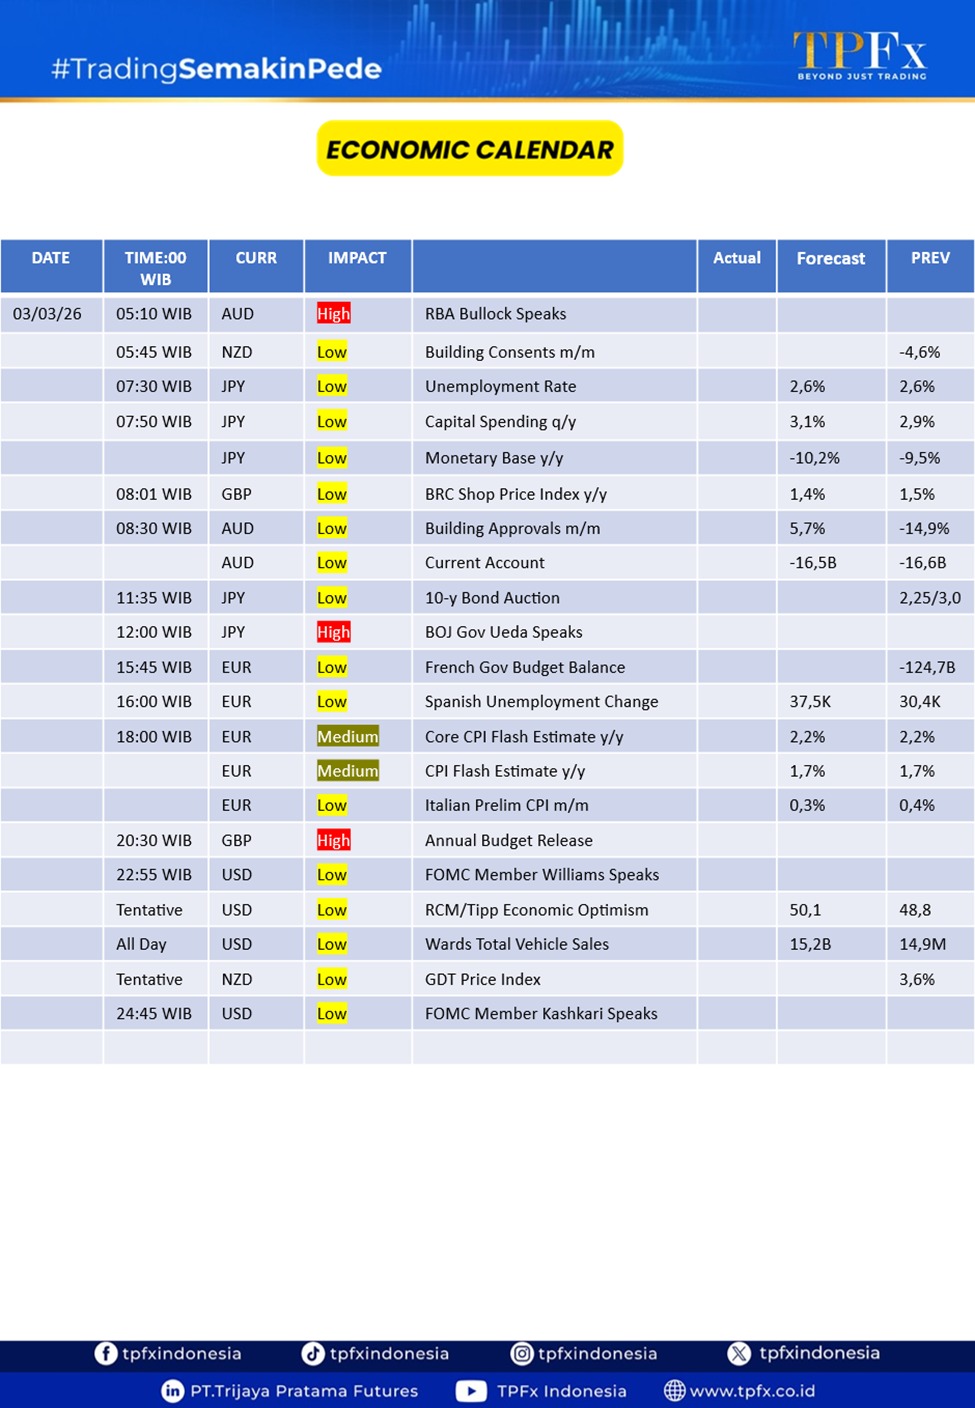Open PT.Trijaya Pratama Futures link
975x1408 pixels.
pos(304,1391)
